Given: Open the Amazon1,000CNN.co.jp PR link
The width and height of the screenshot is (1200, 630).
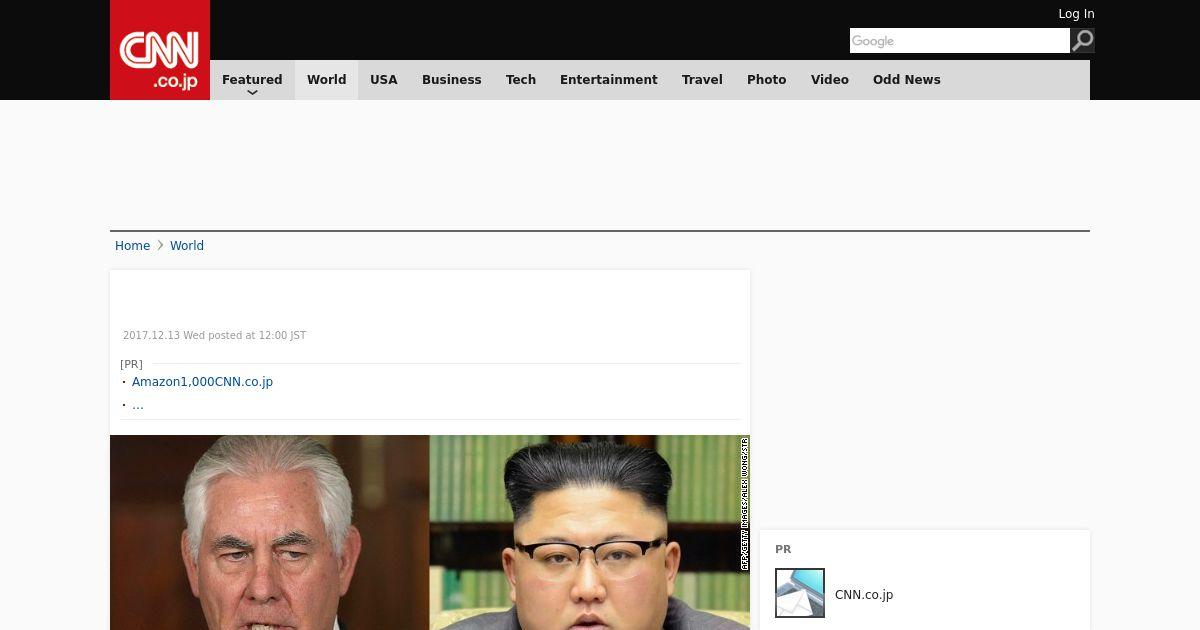Looking at the screenshot, I should pos(202,382).
